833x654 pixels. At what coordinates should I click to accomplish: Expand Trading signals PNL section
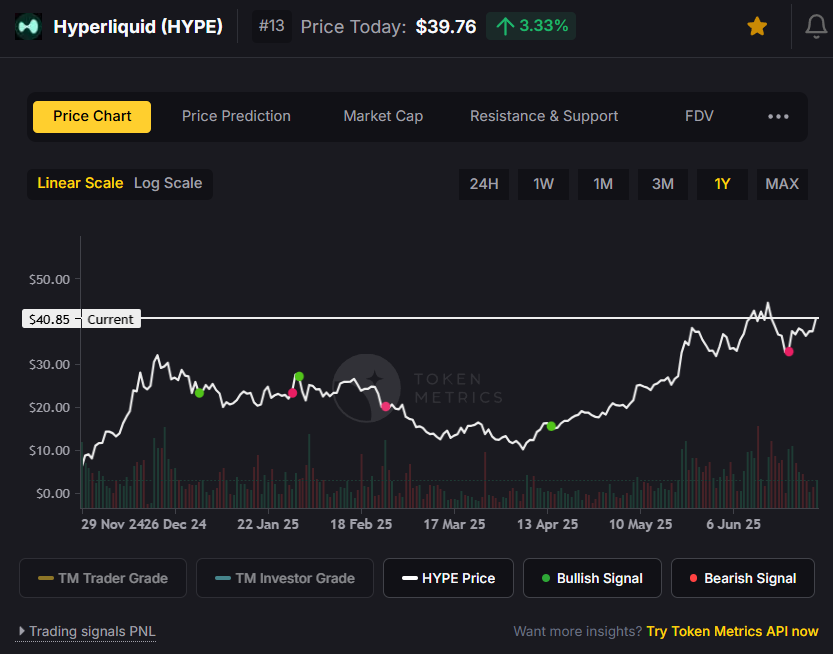click(88, 631)
